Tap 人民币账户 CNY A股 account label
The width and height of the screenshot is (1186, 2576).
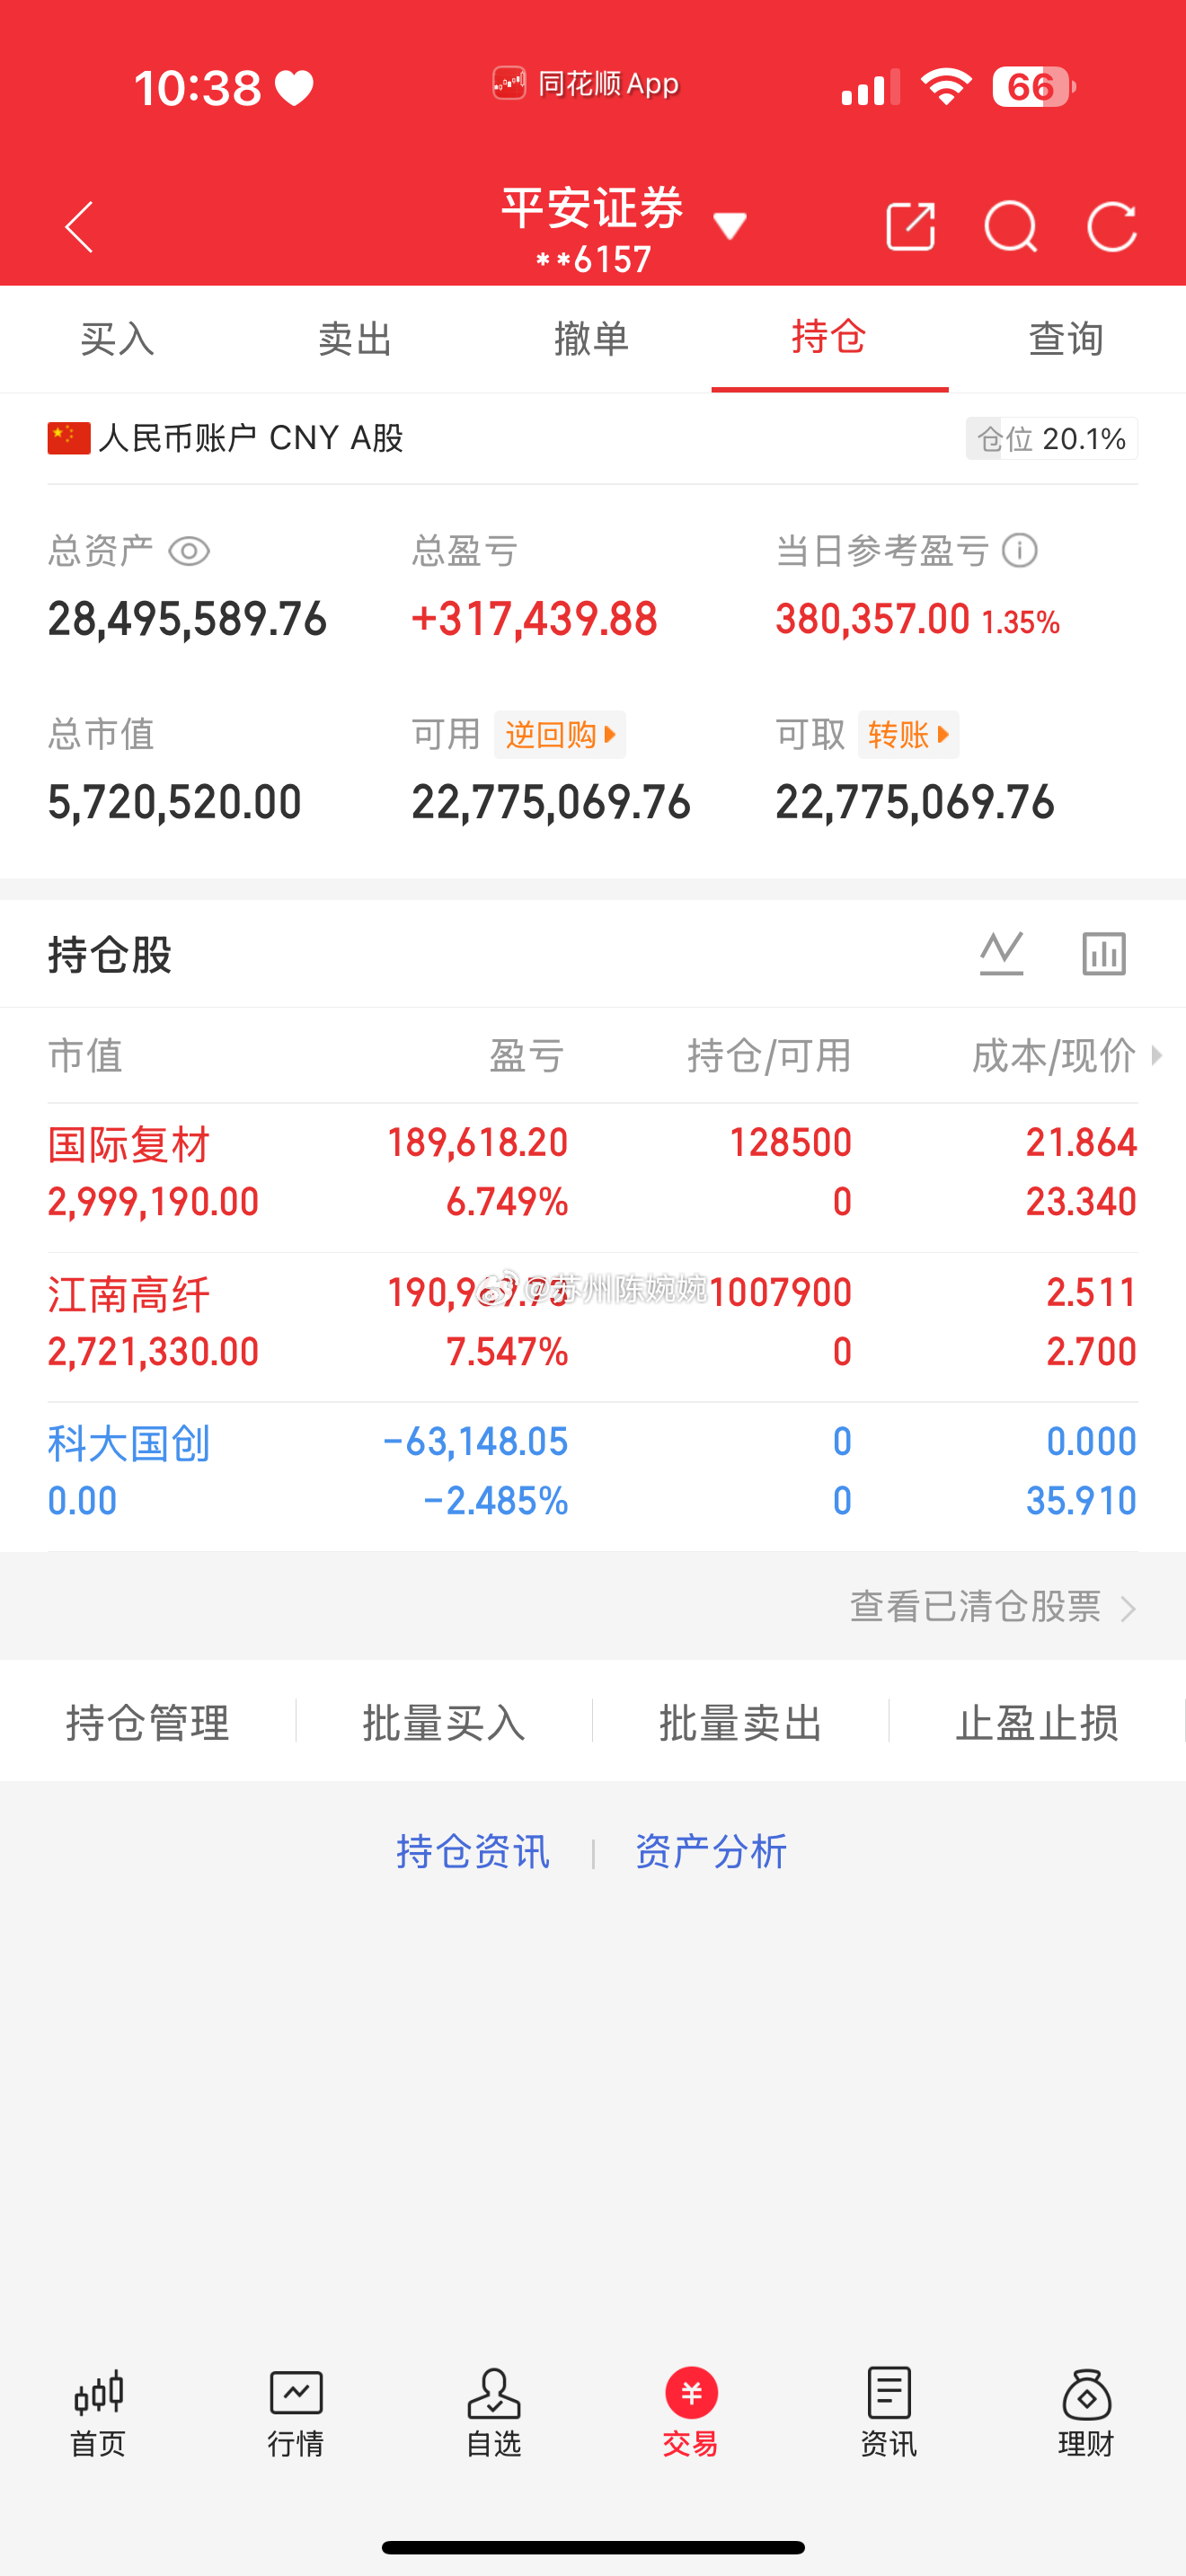point(226,438)
